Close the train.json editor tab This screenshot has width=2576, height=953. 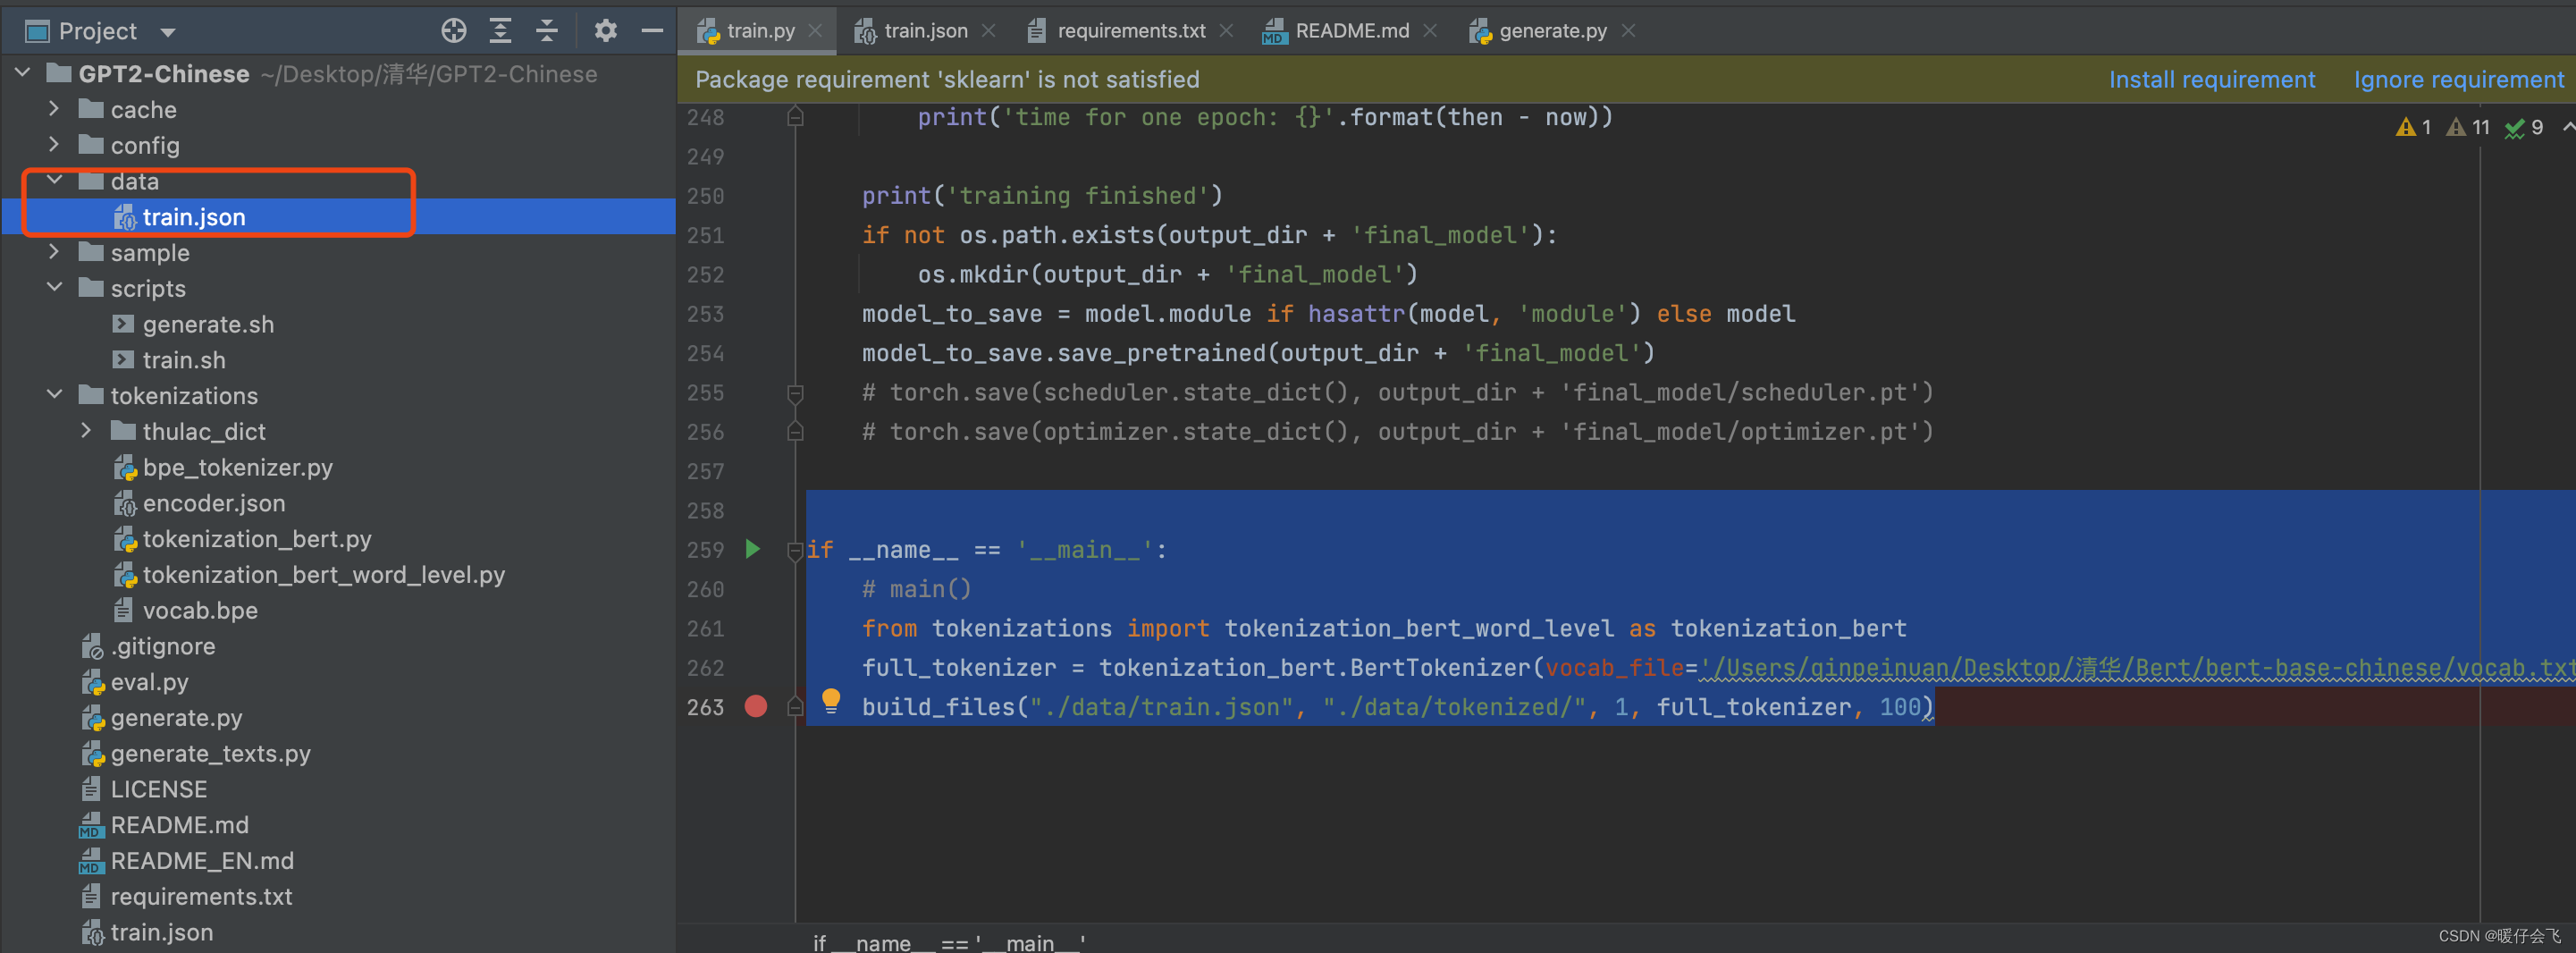pyautogui.click(x=988, y=31)
